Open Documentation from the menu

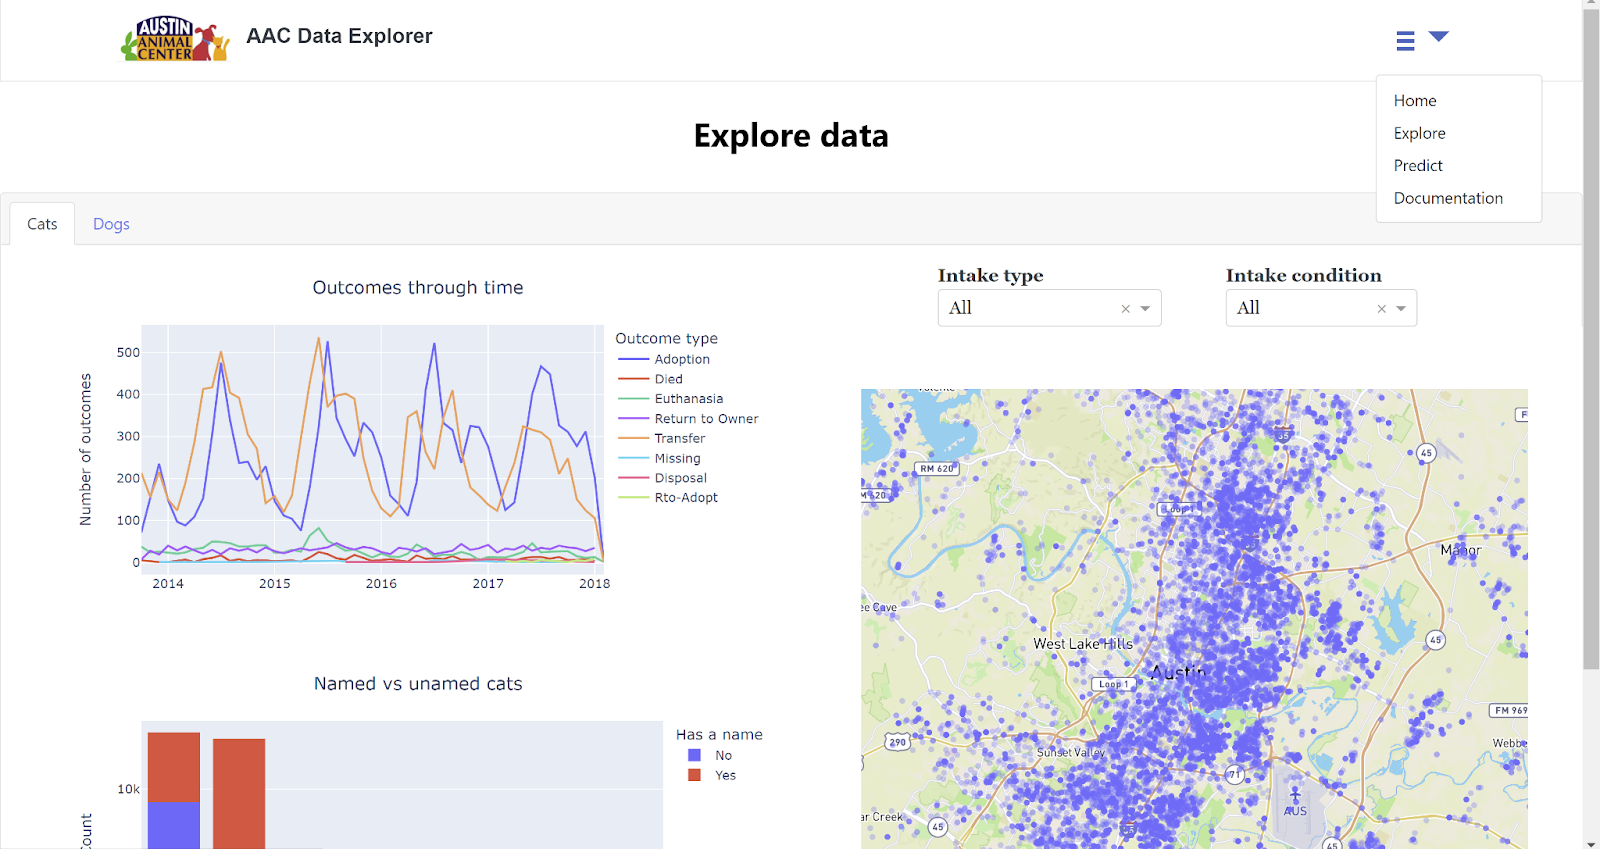[1448, 198]
